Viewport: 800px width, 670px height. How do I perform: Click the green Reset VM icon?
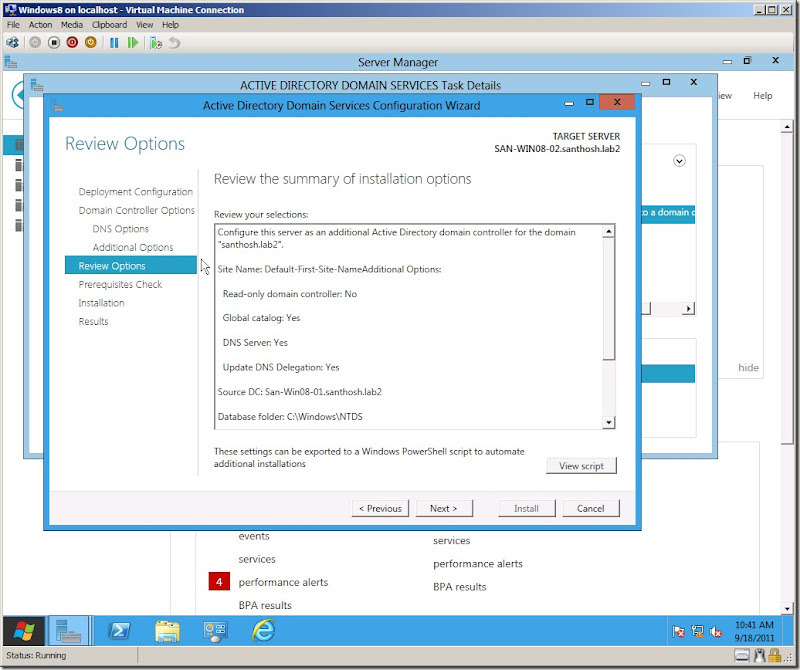(133, 43)
